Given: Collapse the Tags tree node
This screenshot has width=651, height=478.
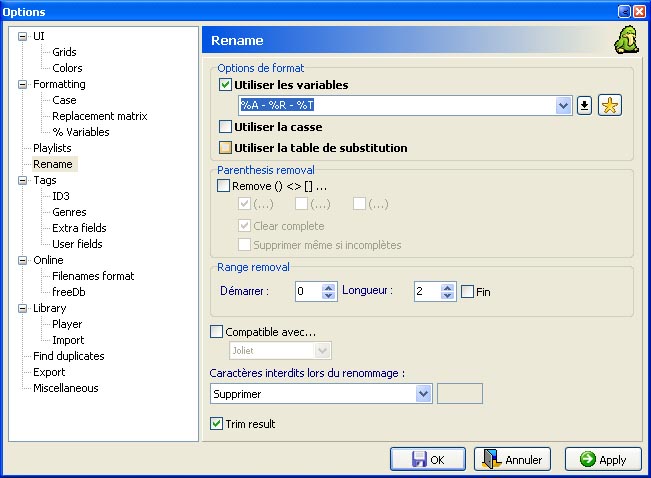Looking at the screenshot, I should (x=22, y=180).
